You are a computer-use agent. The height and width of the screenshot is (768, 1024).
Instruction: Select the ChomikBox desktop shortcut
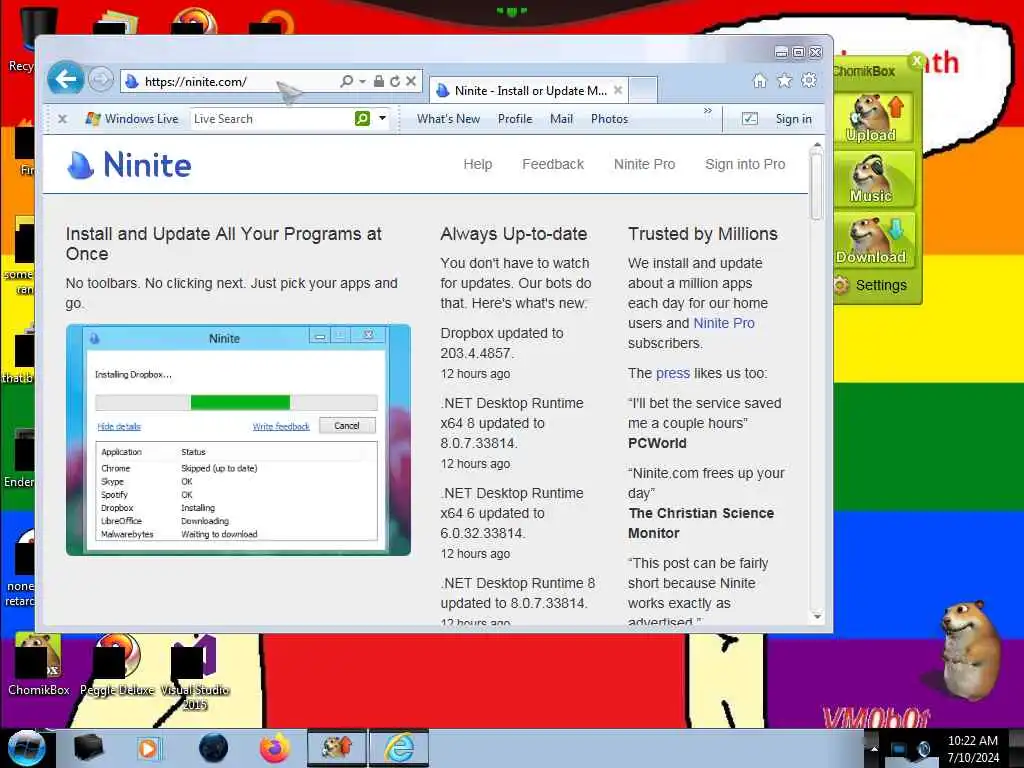pyautogui.click(x=39, y=664)
